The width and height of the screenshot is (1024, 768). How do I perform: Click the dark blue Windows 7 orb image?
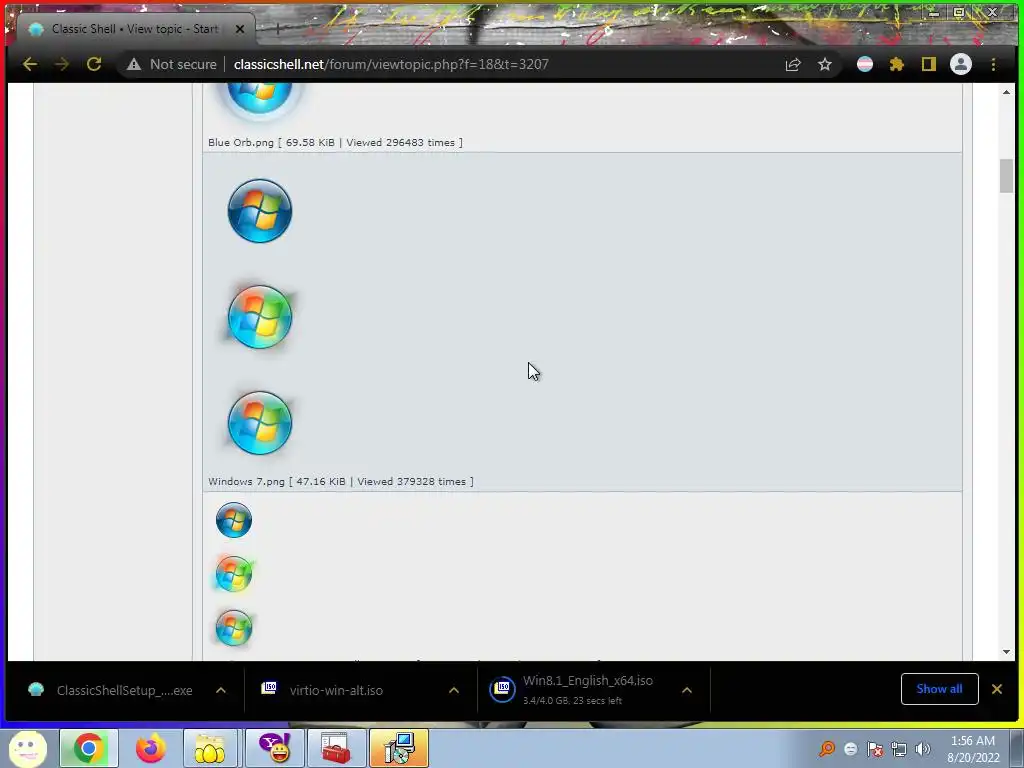(x=260, y=211)
